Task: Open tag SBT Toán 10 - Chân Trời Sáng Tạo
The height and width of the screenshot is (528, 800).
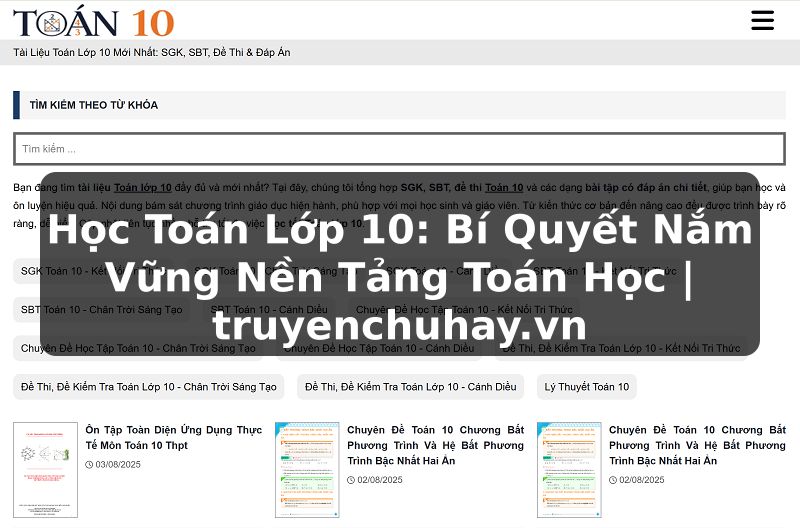Action: (102, 310)
